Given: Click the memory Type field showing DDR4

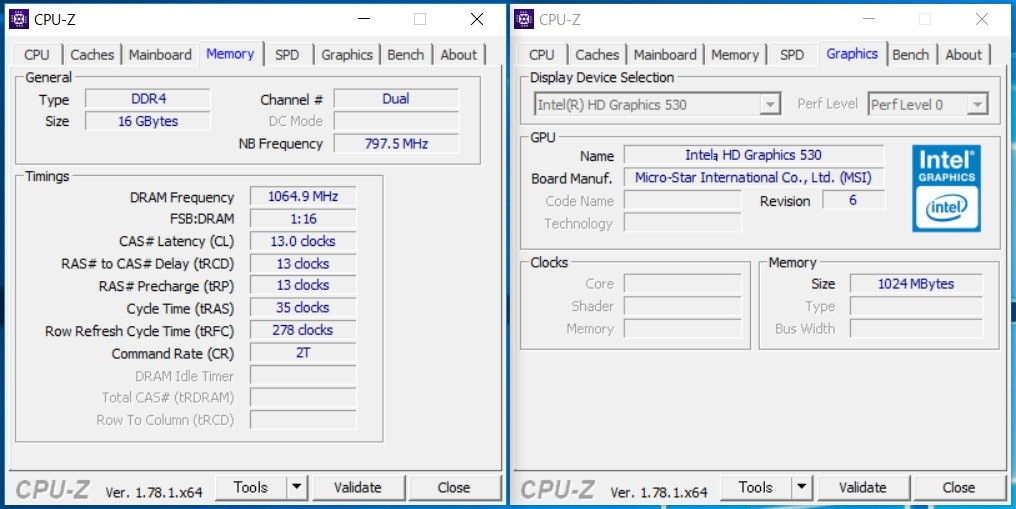Looking at the screenshot, I should tap(148, 98).
